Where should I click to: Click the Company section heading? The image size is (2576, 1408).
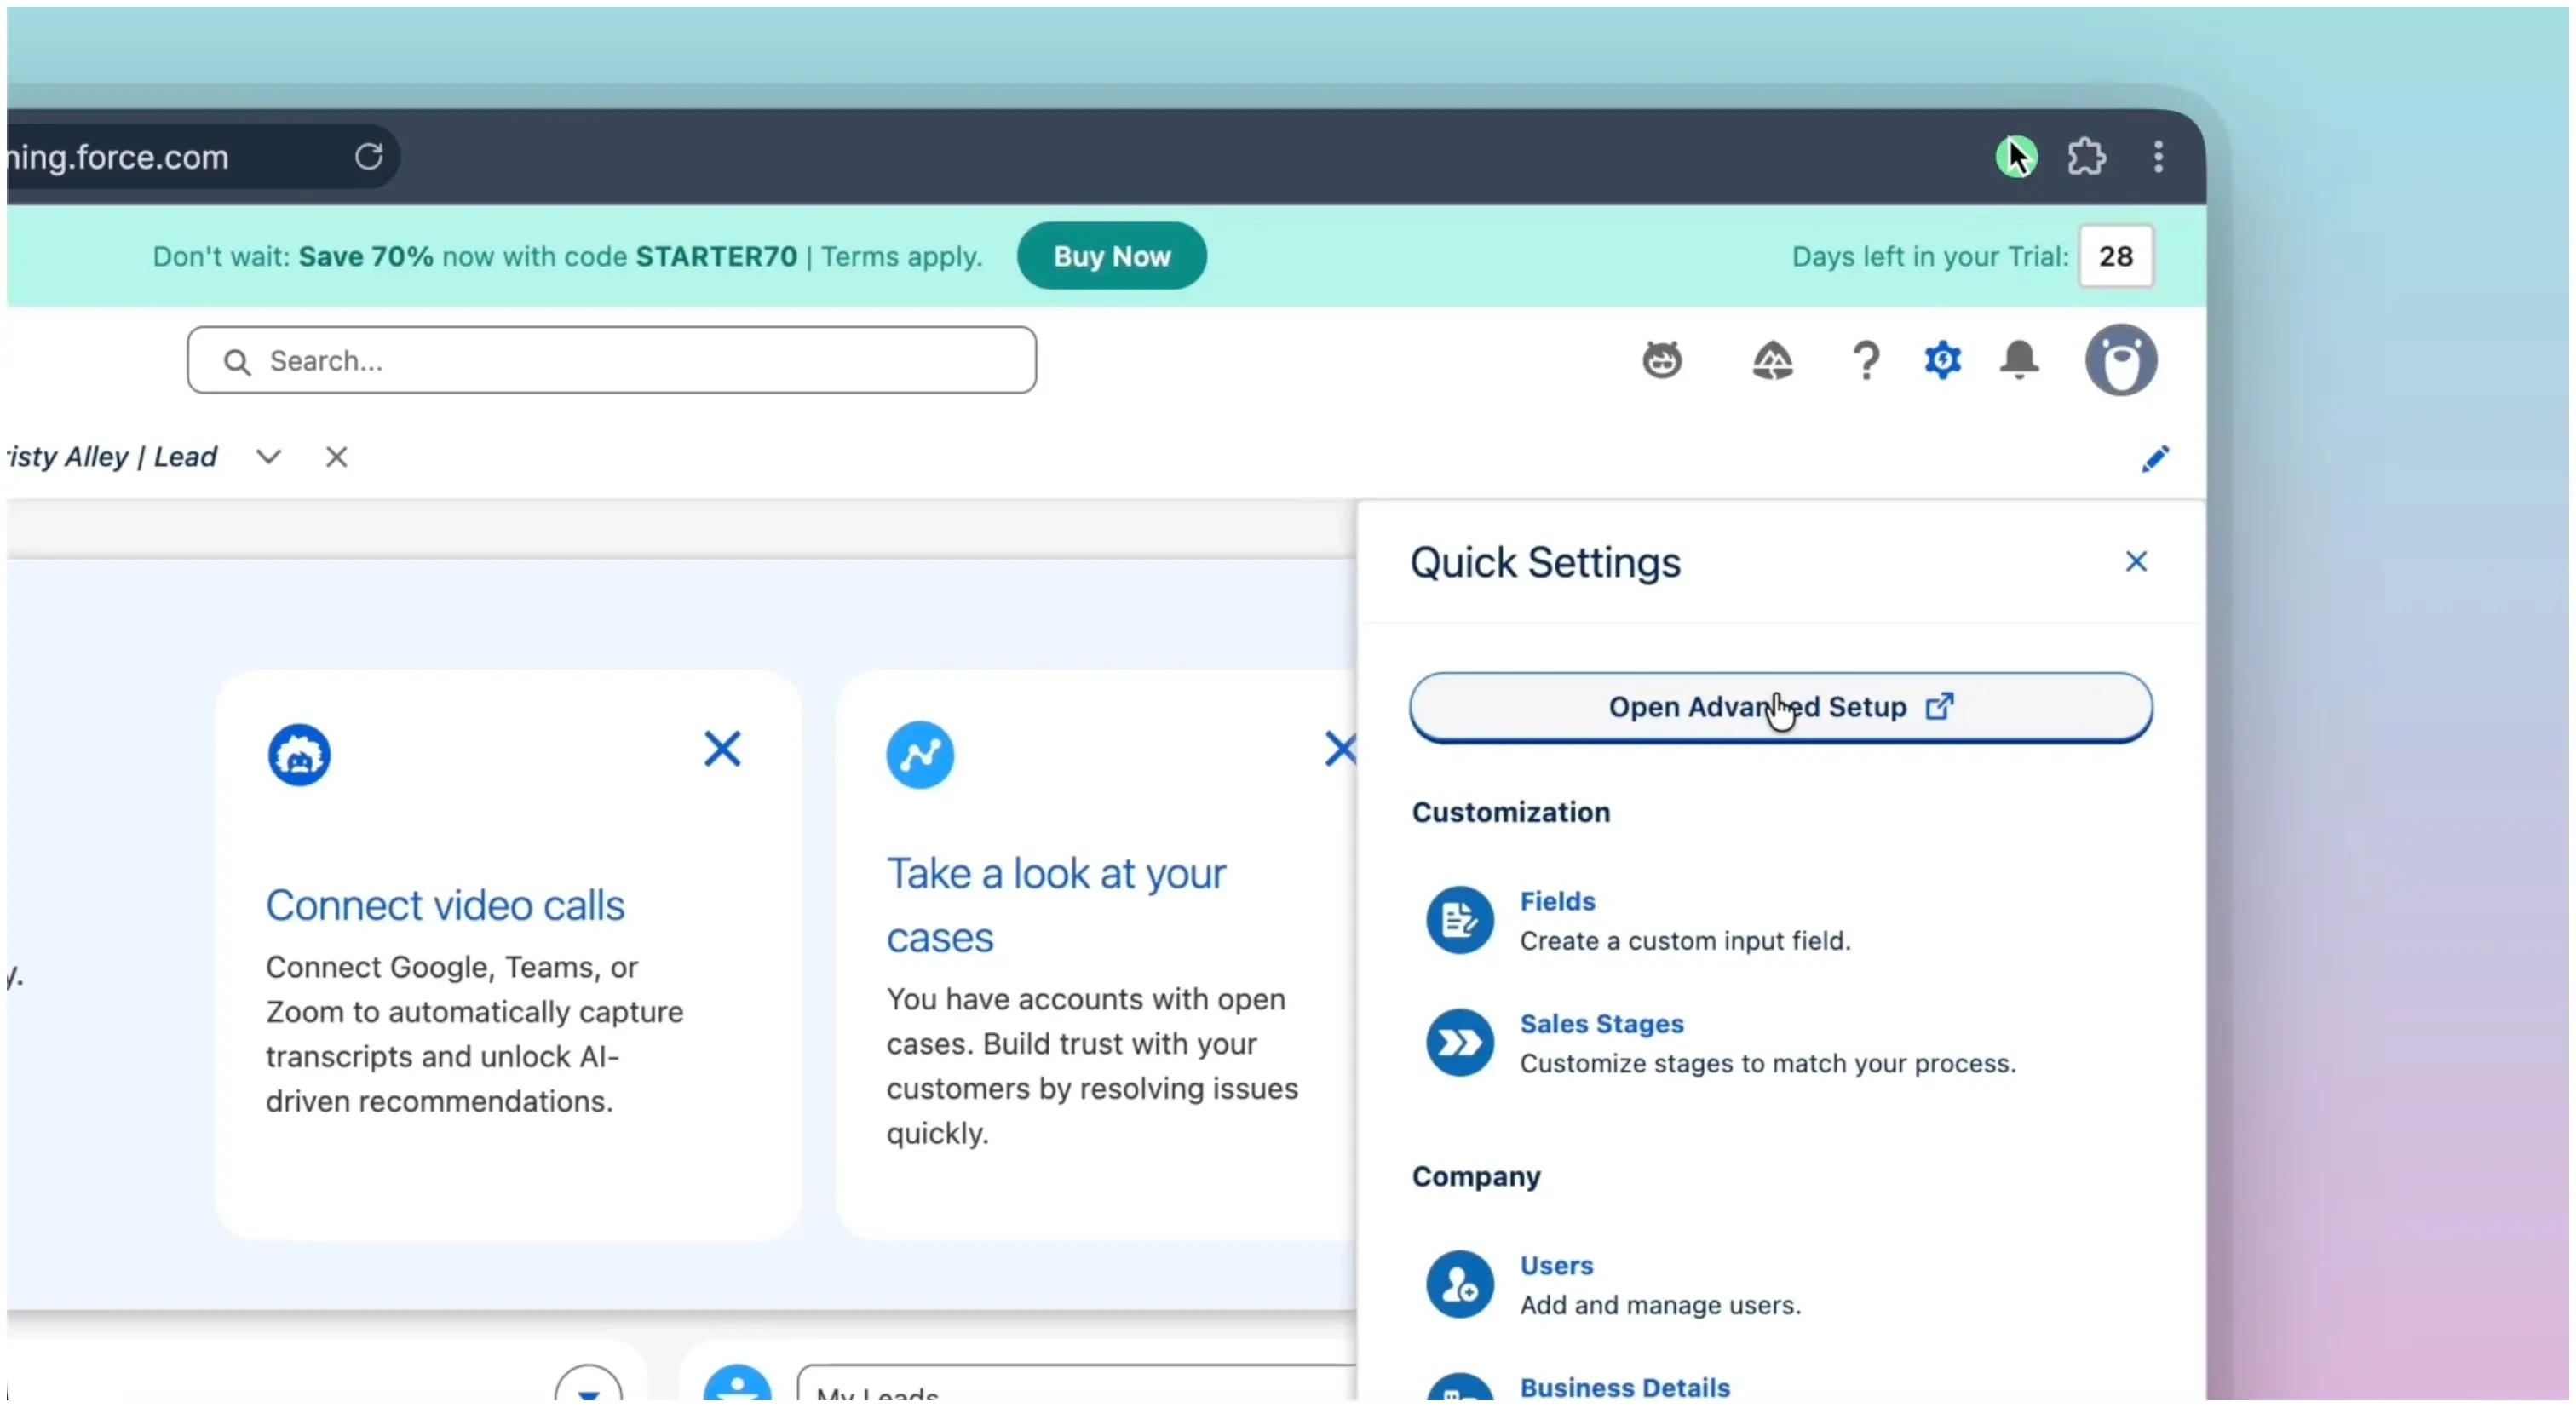click(1475, 1177)
